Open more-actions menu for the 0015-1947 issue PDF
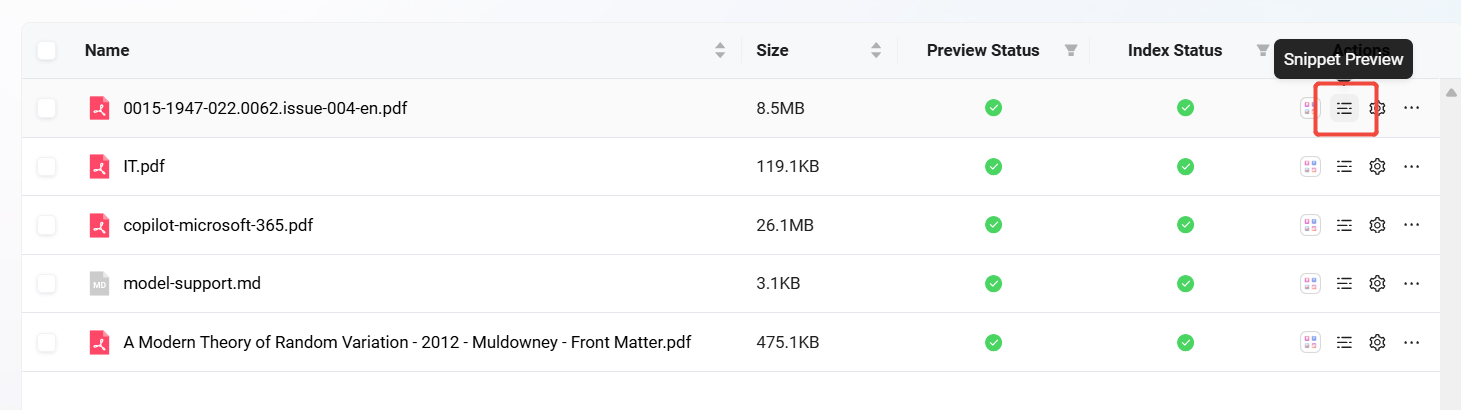The height and width of the screenshot is (410, 1461). [x=1412, y=108]
